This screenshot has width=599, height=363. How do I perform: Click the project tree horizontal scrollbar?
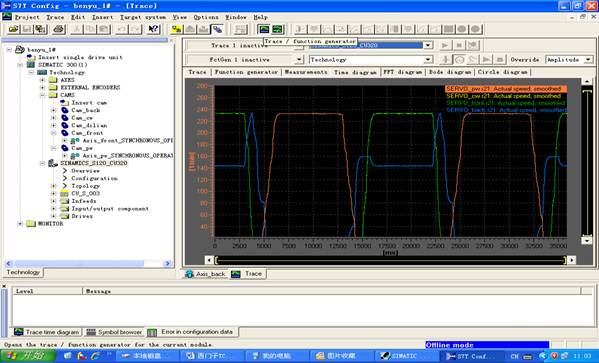tap(88, 264)
